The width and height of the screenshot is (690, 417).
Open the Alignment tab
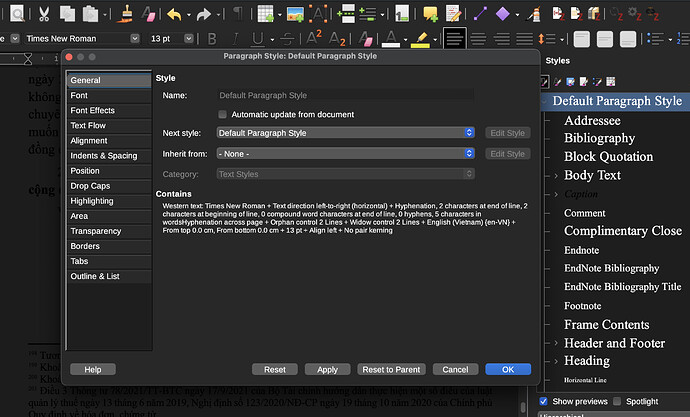click(109, 141)
